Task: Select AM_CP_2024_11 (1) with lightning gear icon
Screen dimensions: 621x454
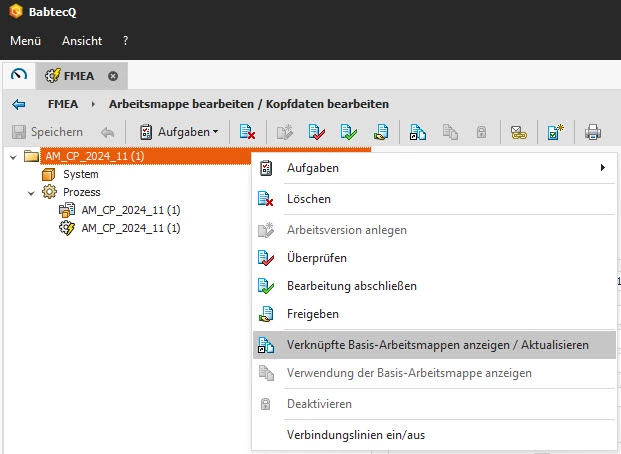Action: tap(131, 228)
